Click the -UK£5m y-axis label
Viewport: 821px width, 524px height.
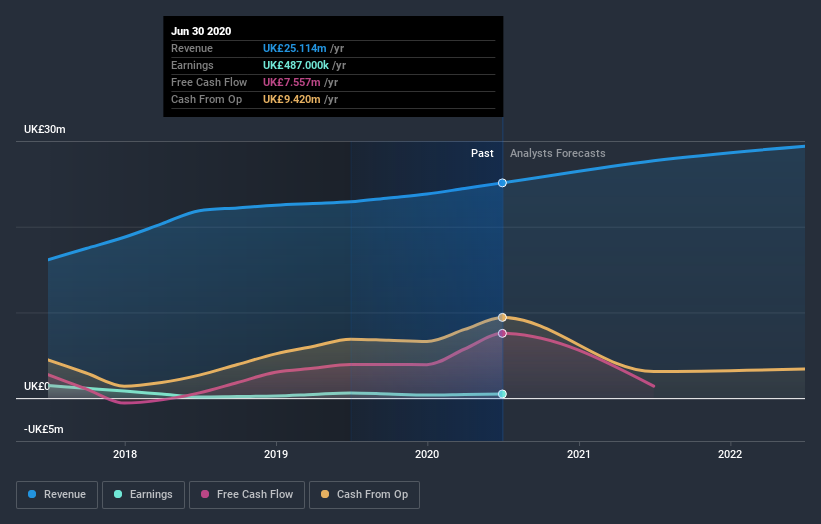[x=43, y=429]
